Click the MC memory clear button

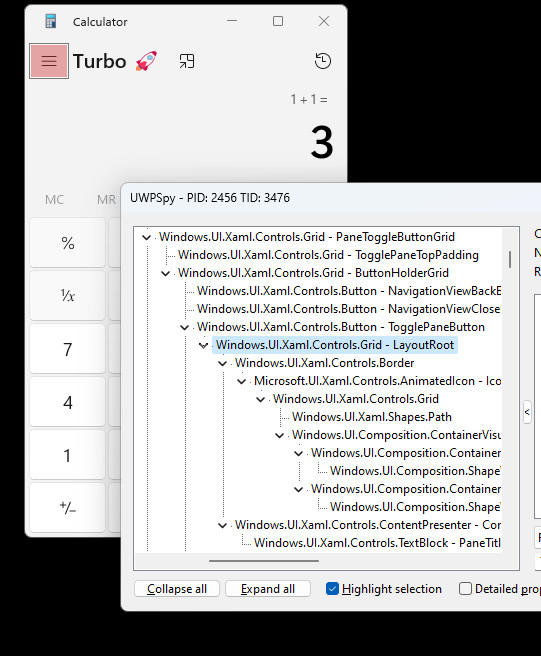tap(54, 200)
